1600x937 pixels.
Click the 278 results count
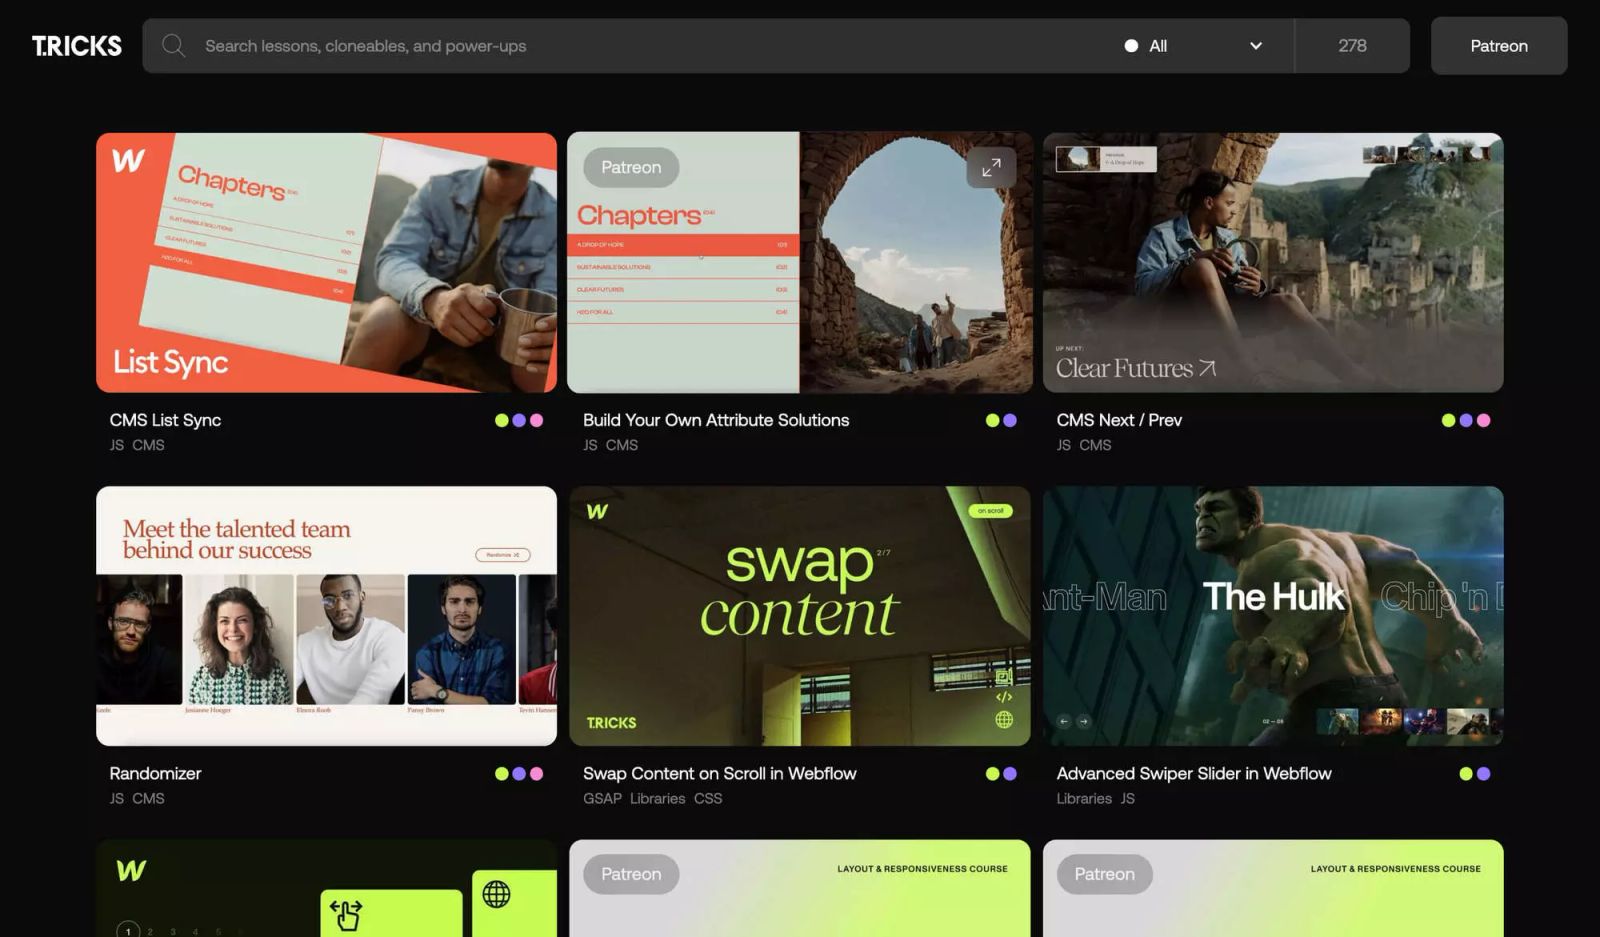tap(1352, 46)
